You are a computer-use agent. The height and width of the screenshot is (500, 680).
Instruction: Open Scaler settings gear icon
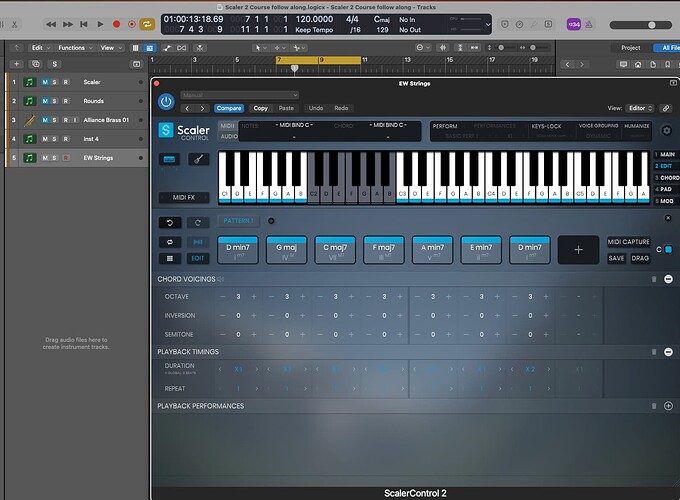click(x=667, y=130)
